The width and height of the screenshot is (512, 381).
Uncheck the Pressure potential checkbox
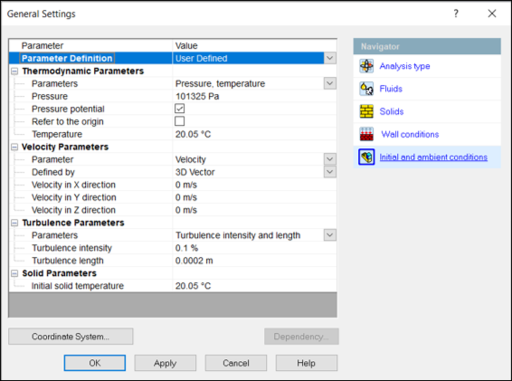pyautogui.click(x=180, y=109)
